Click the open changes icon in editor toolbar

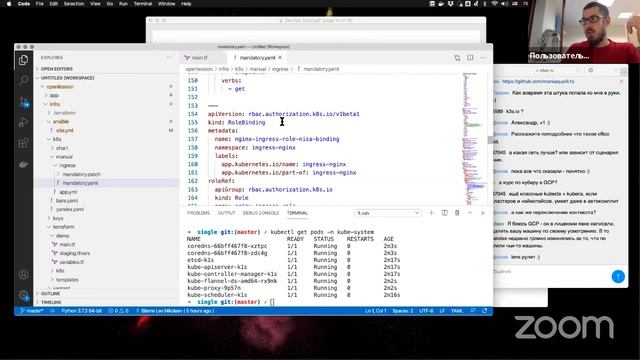click(457, 58)
